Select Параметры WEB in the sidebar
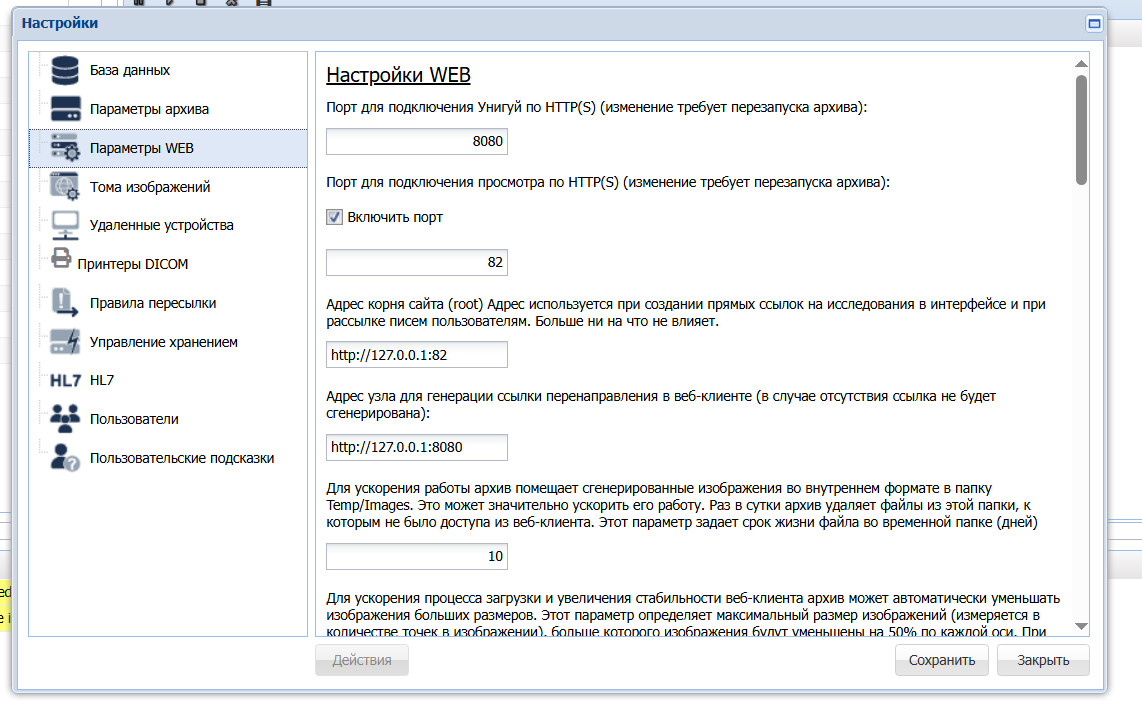 (168, 148)
